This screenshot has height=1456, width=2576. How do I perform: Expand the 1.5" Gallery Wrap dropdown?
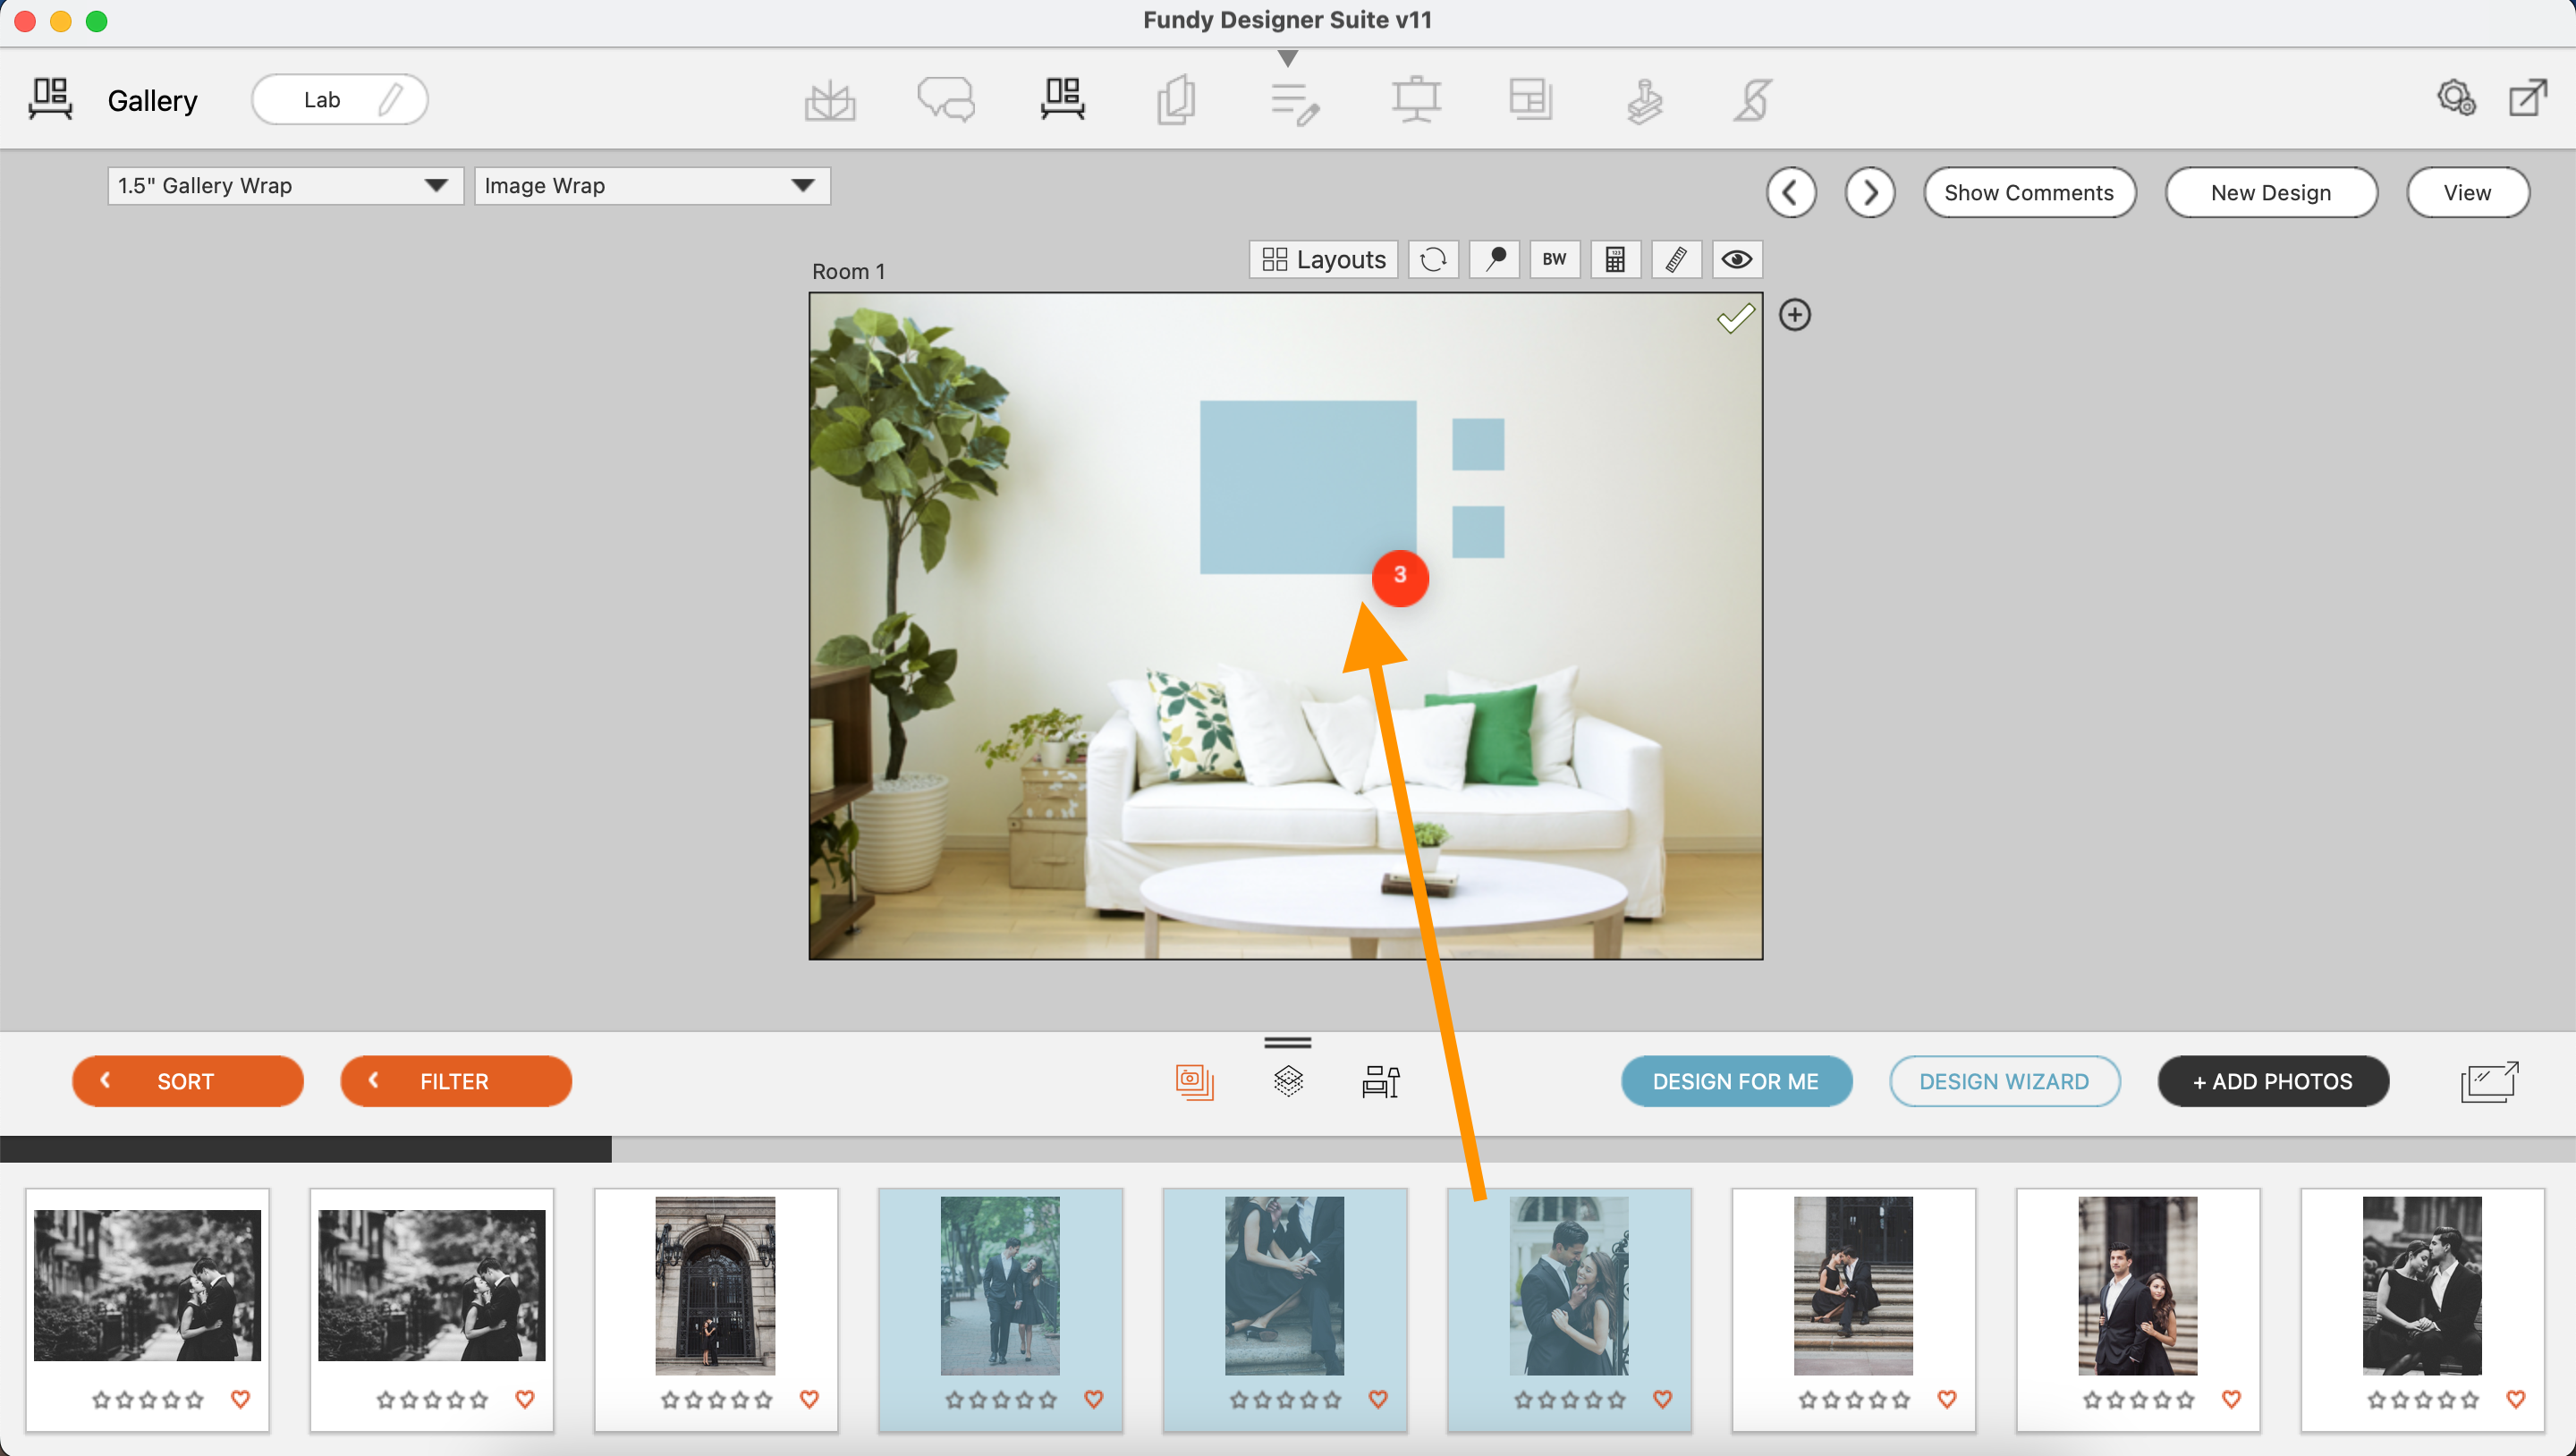point(285,186)
